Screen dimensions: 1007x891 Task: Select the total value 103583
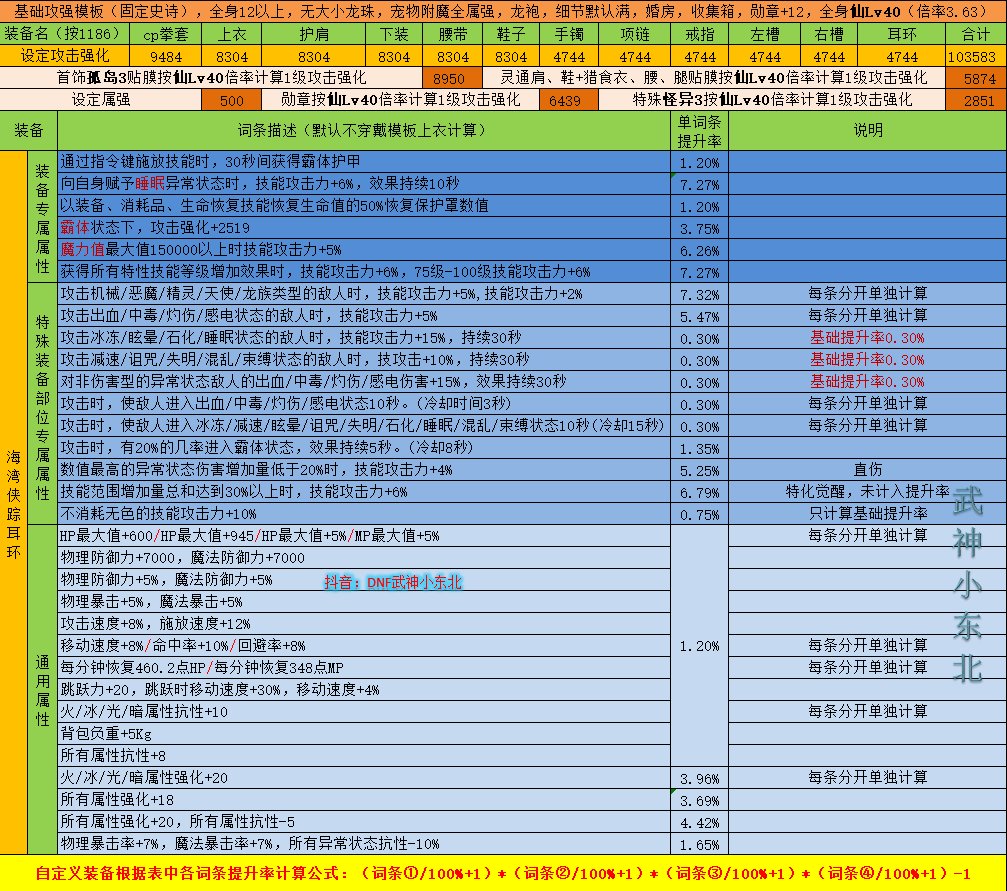tap(976, 57)
